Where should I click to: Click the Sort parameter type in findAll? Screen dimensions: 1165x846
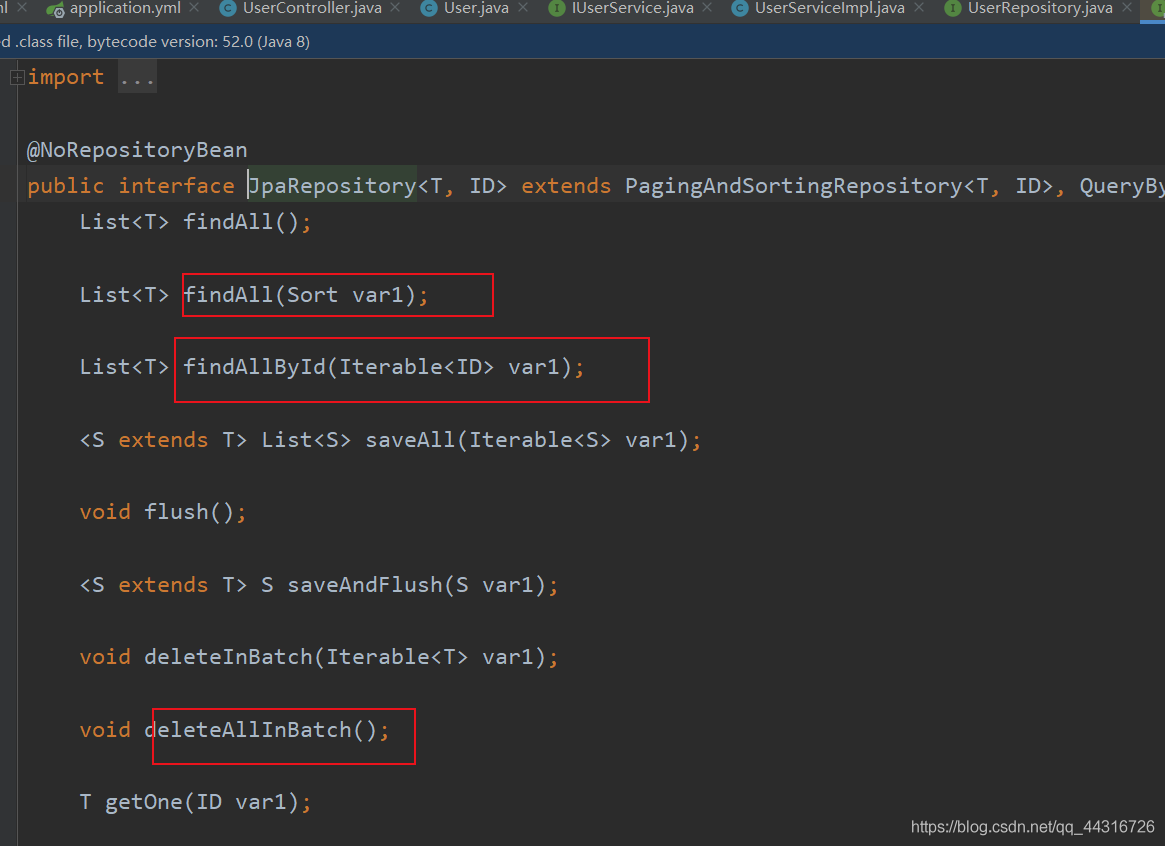[313, 295]
